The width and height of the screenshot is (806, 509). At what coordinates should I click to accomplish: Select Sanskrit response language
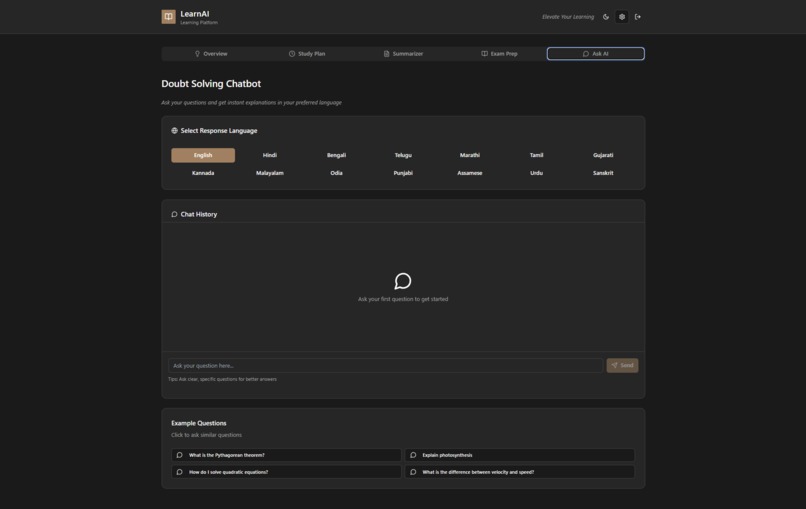(x=603, y=173)
